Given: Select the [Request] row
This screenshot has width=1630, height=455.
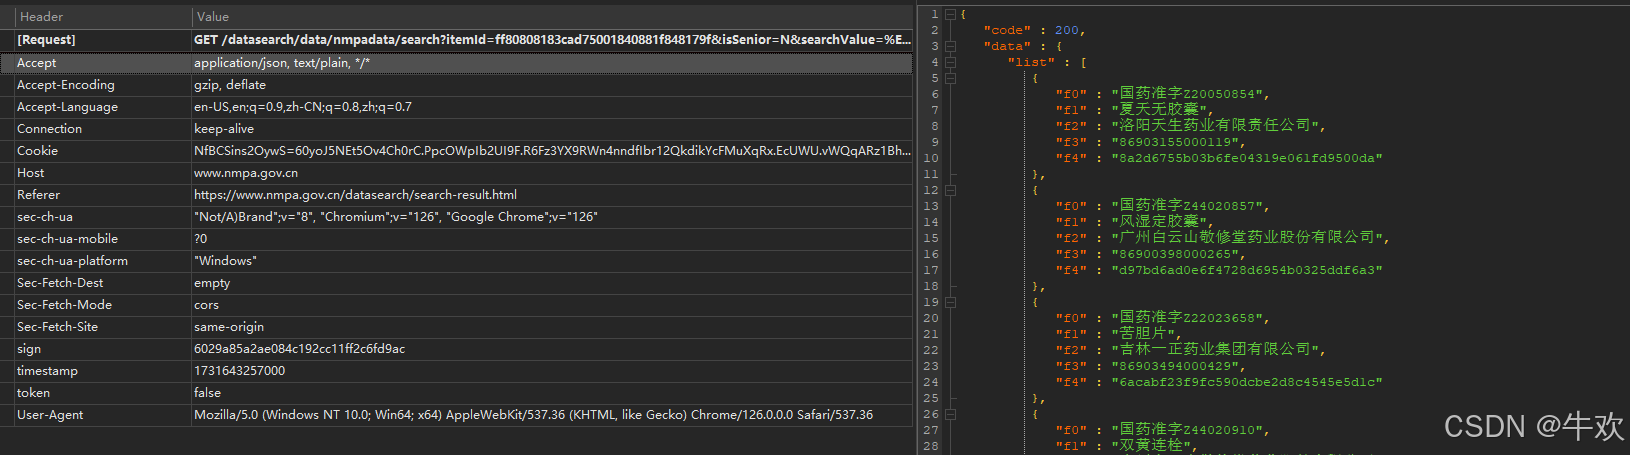Looking at the screenshot, I should coord(456,40).
